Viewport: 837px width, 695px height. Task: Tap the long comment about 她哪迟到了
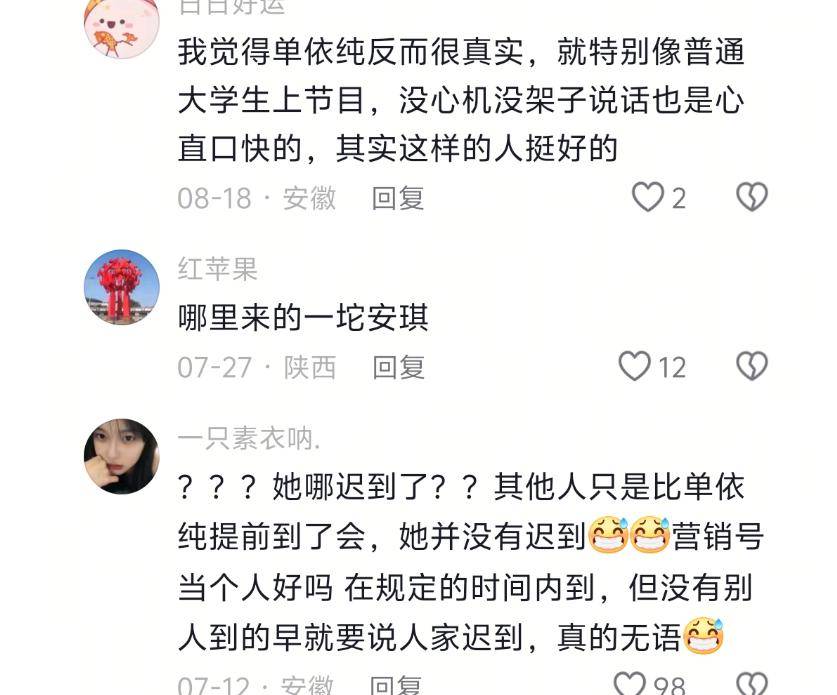tap(471, 563)
